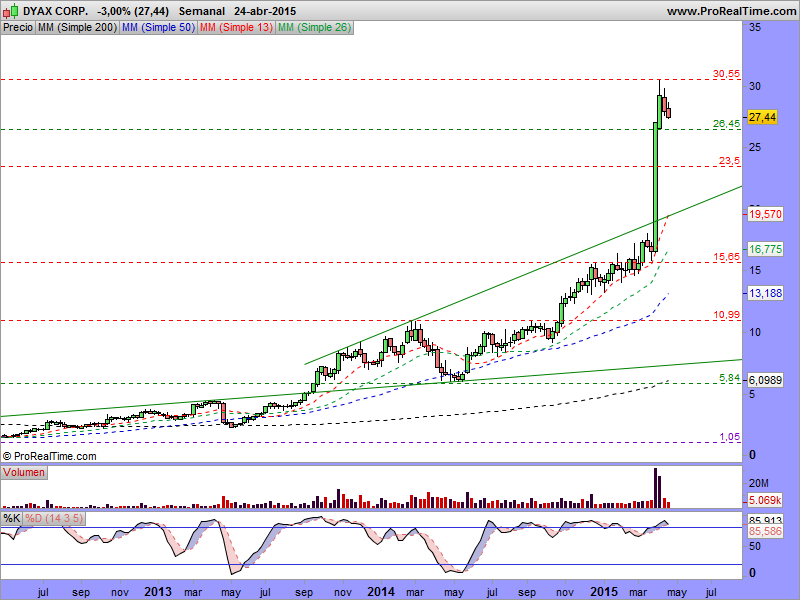Click the 6,0989 moving average price tag
Screen dimensions: 800x600
pyautogui.click(x=765, y=380)
